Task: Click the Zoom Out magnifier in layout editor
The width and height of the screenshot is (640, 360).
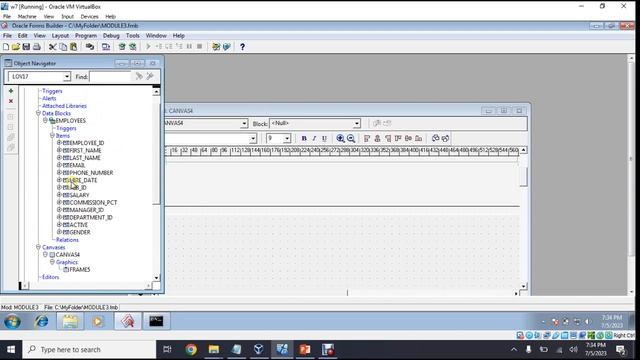Action: pos(351,138)
